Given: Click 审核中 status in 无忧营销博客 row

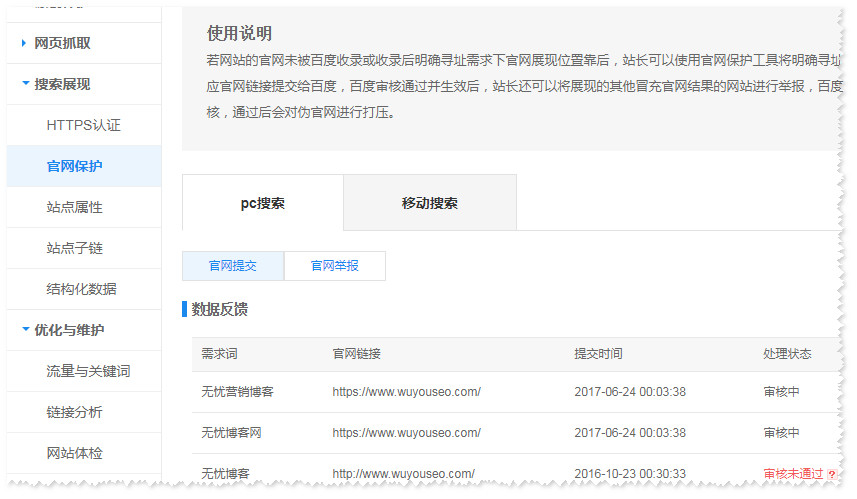Looking at the screenshot, I should (x=781, y=392).
